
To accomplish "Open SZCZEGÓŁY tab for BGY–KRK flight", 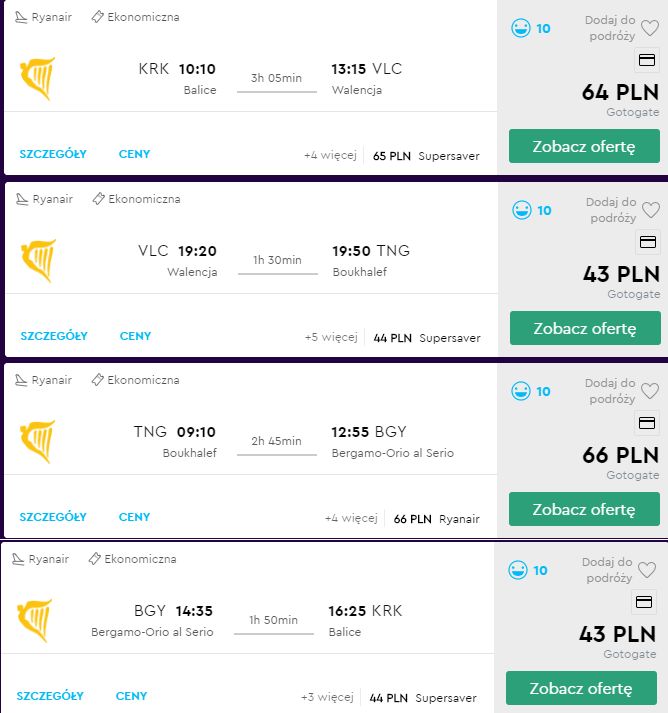I will [x=50, y=696].
